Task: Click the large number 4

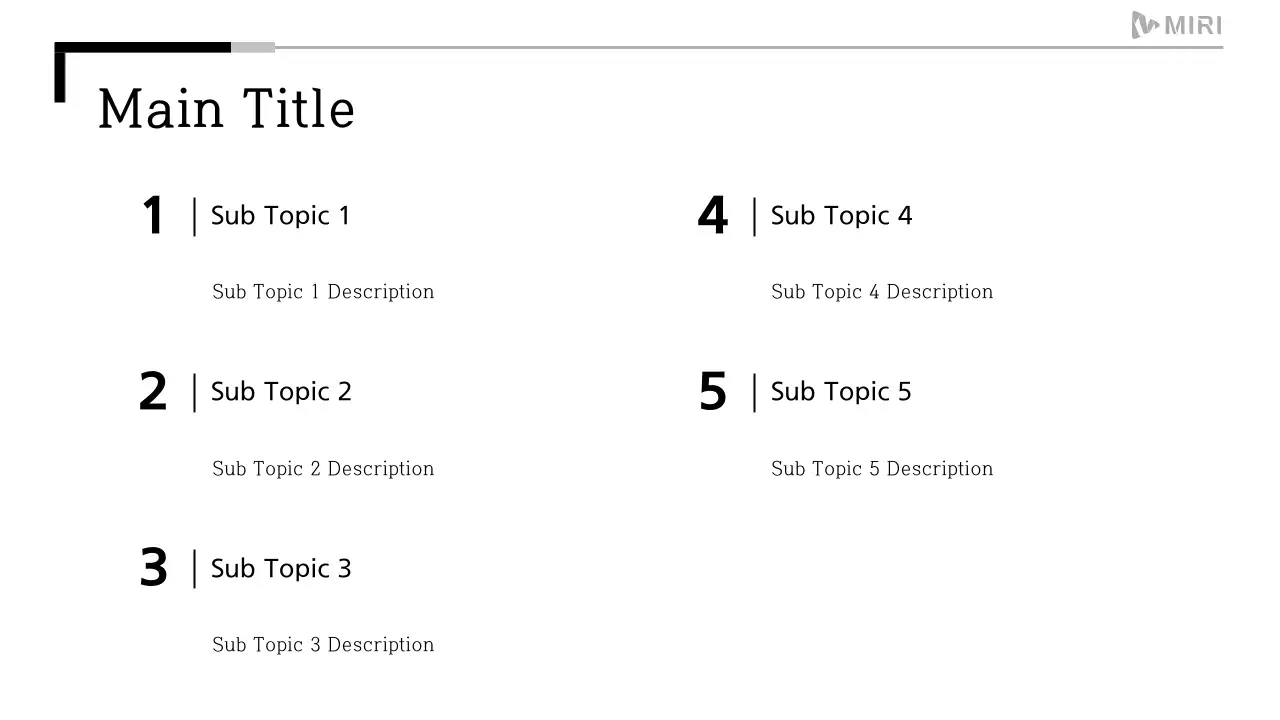Action: [x=712, y=216]
